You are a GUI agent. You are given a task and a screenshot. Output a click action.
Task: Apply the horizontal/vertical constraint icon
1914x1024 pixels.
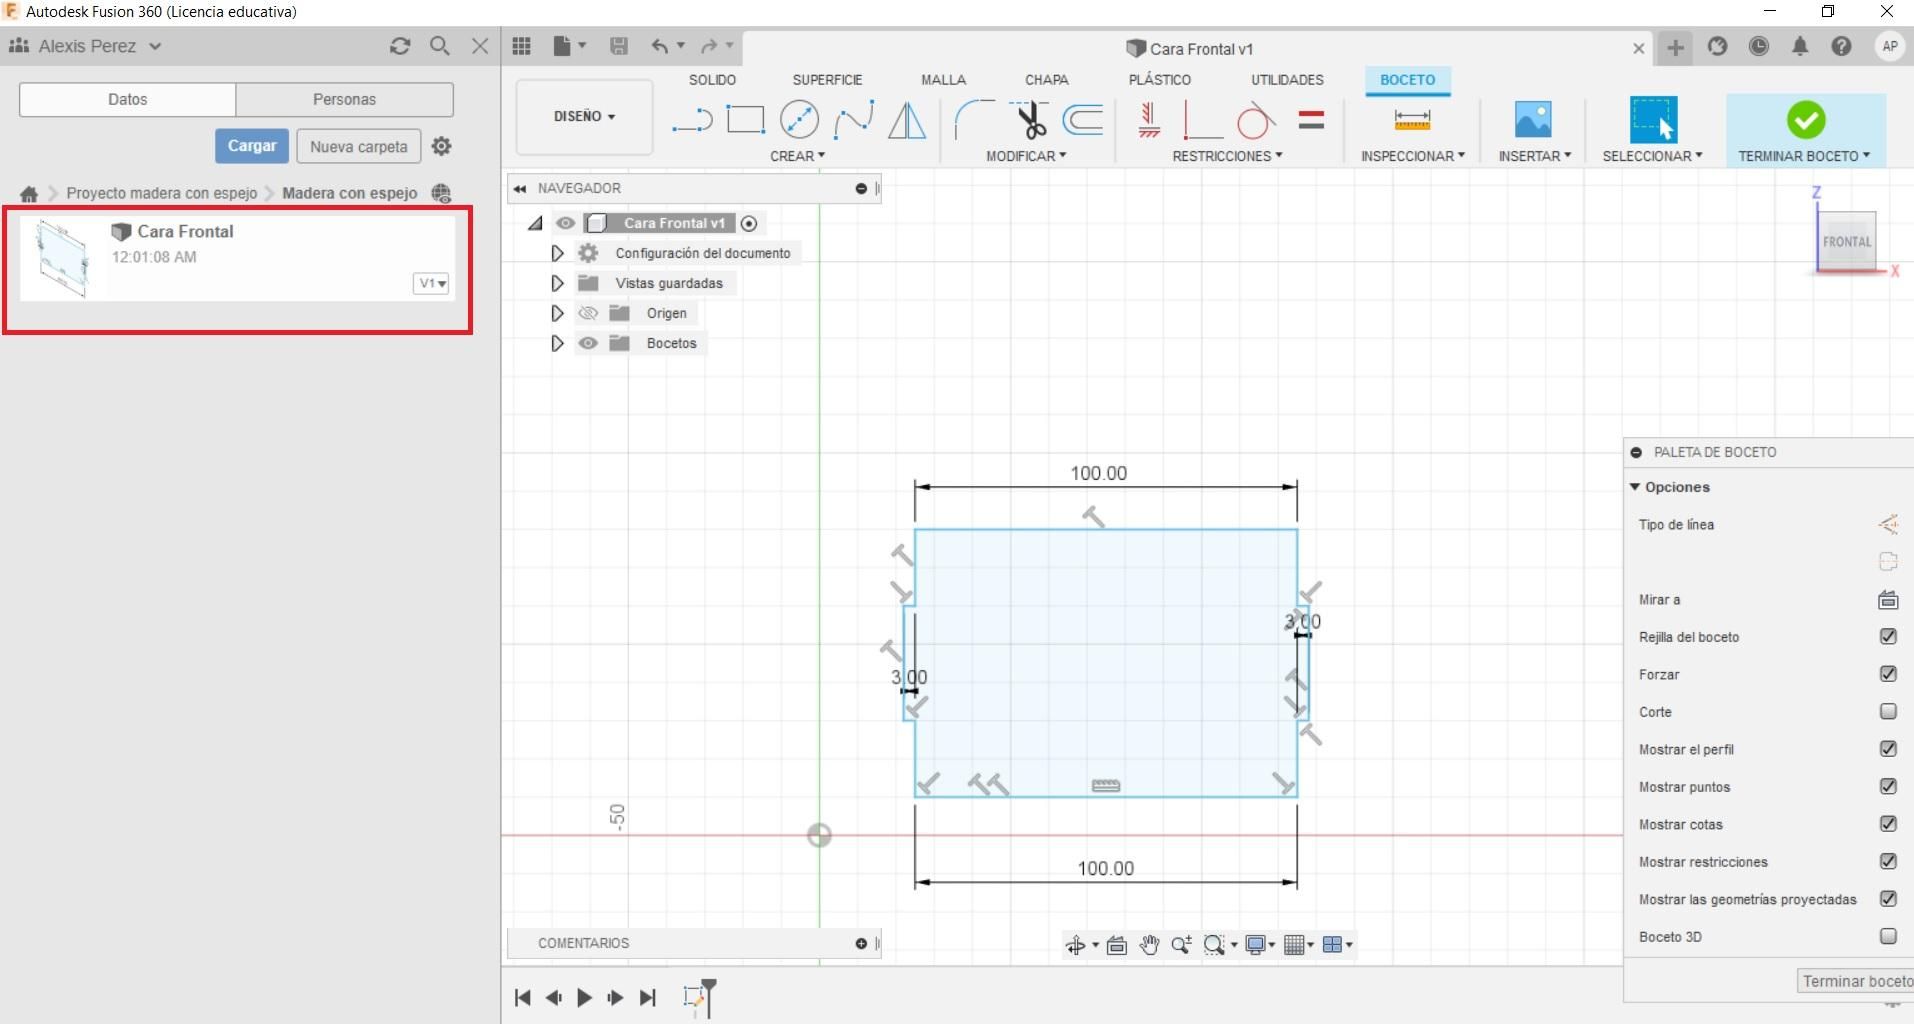point(1149,120)
